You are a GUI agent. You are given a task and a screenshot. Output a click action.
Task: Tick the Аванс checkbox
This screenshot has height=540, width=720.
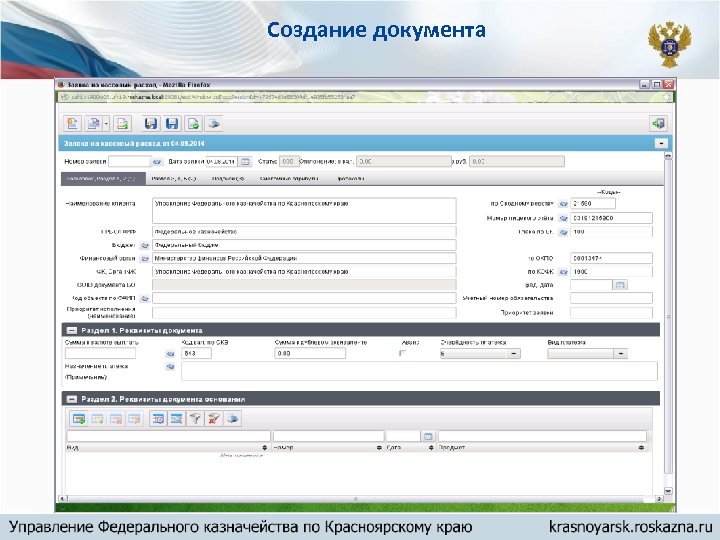point(402,353)
